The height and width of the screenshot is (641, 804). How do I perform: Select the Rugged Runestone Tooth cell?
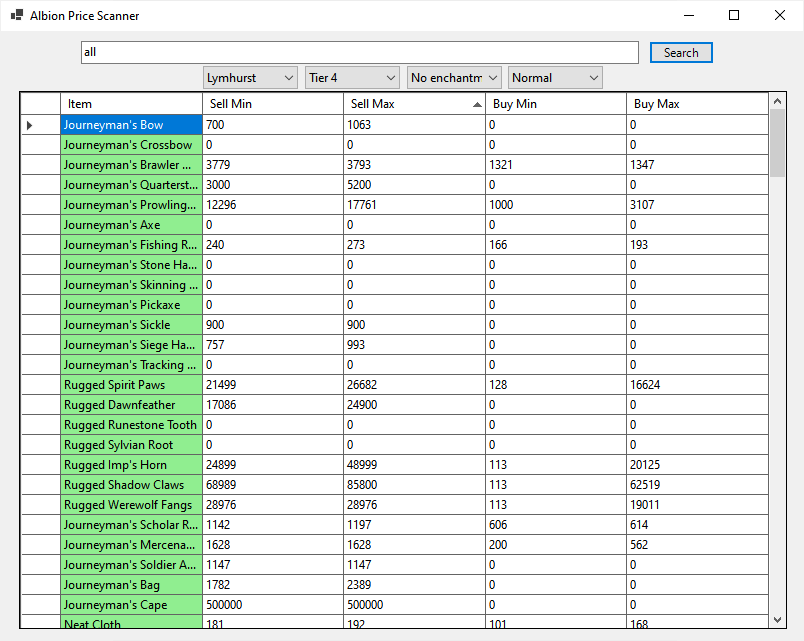[x=132, y=425]
